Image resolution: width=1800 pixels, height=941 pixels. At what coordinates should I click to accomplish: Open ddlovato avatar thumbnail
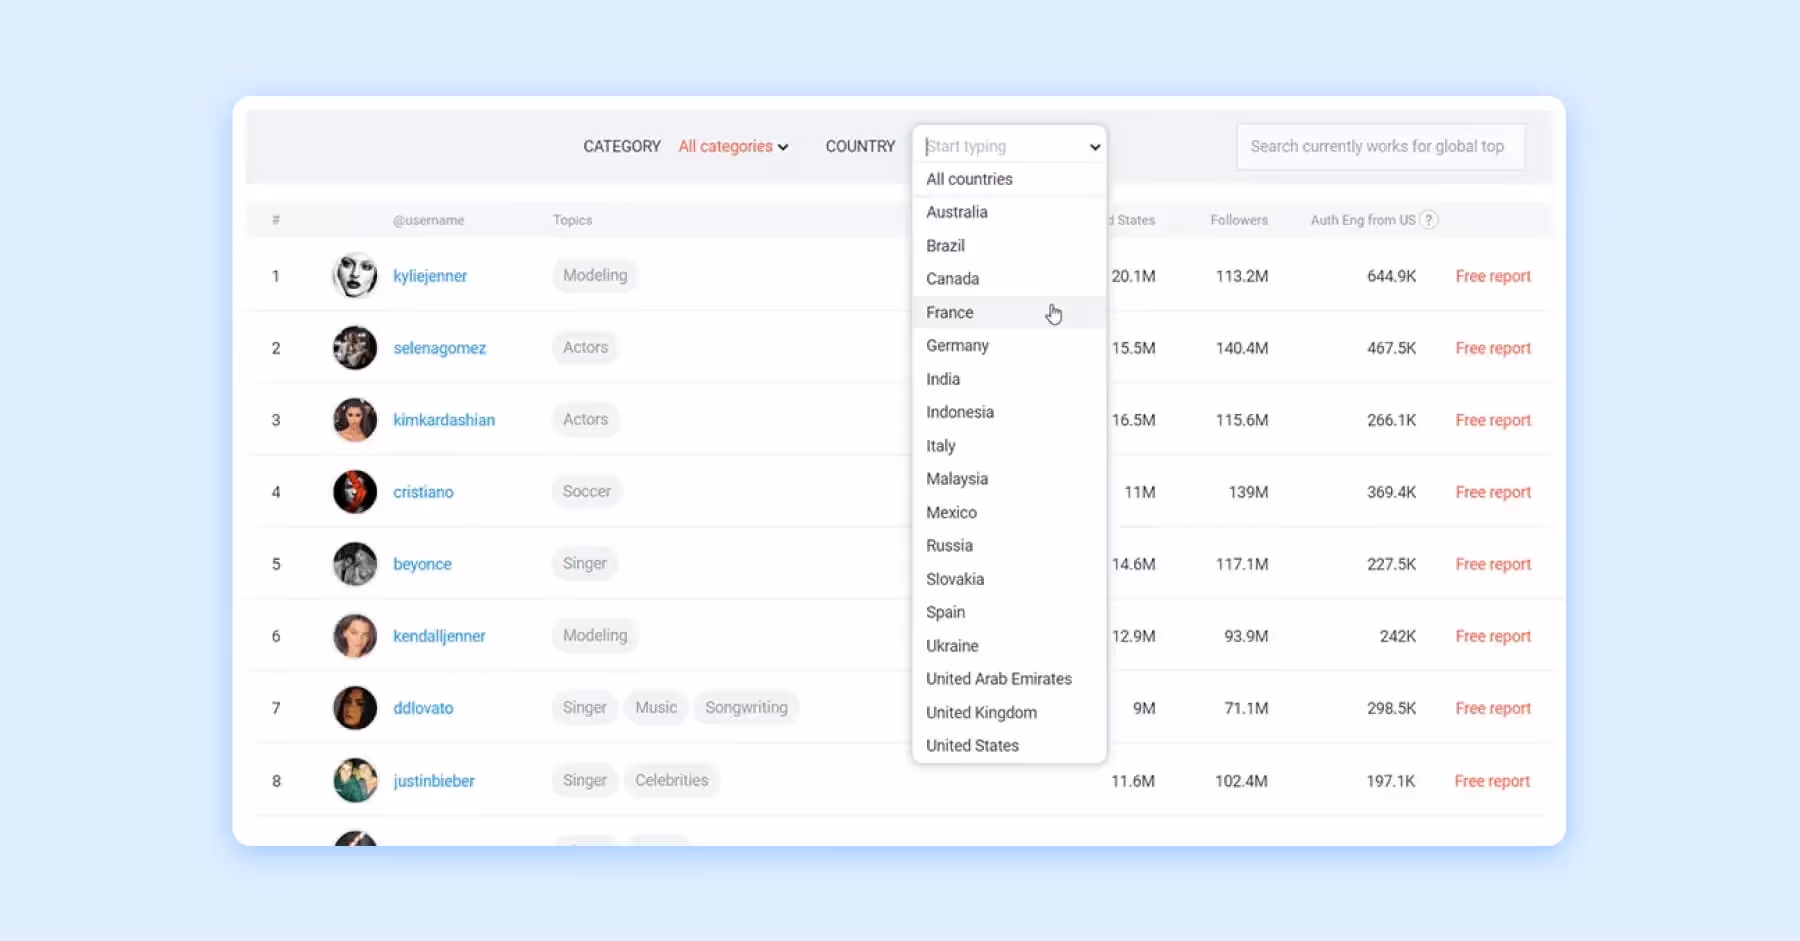pos(355,708)
